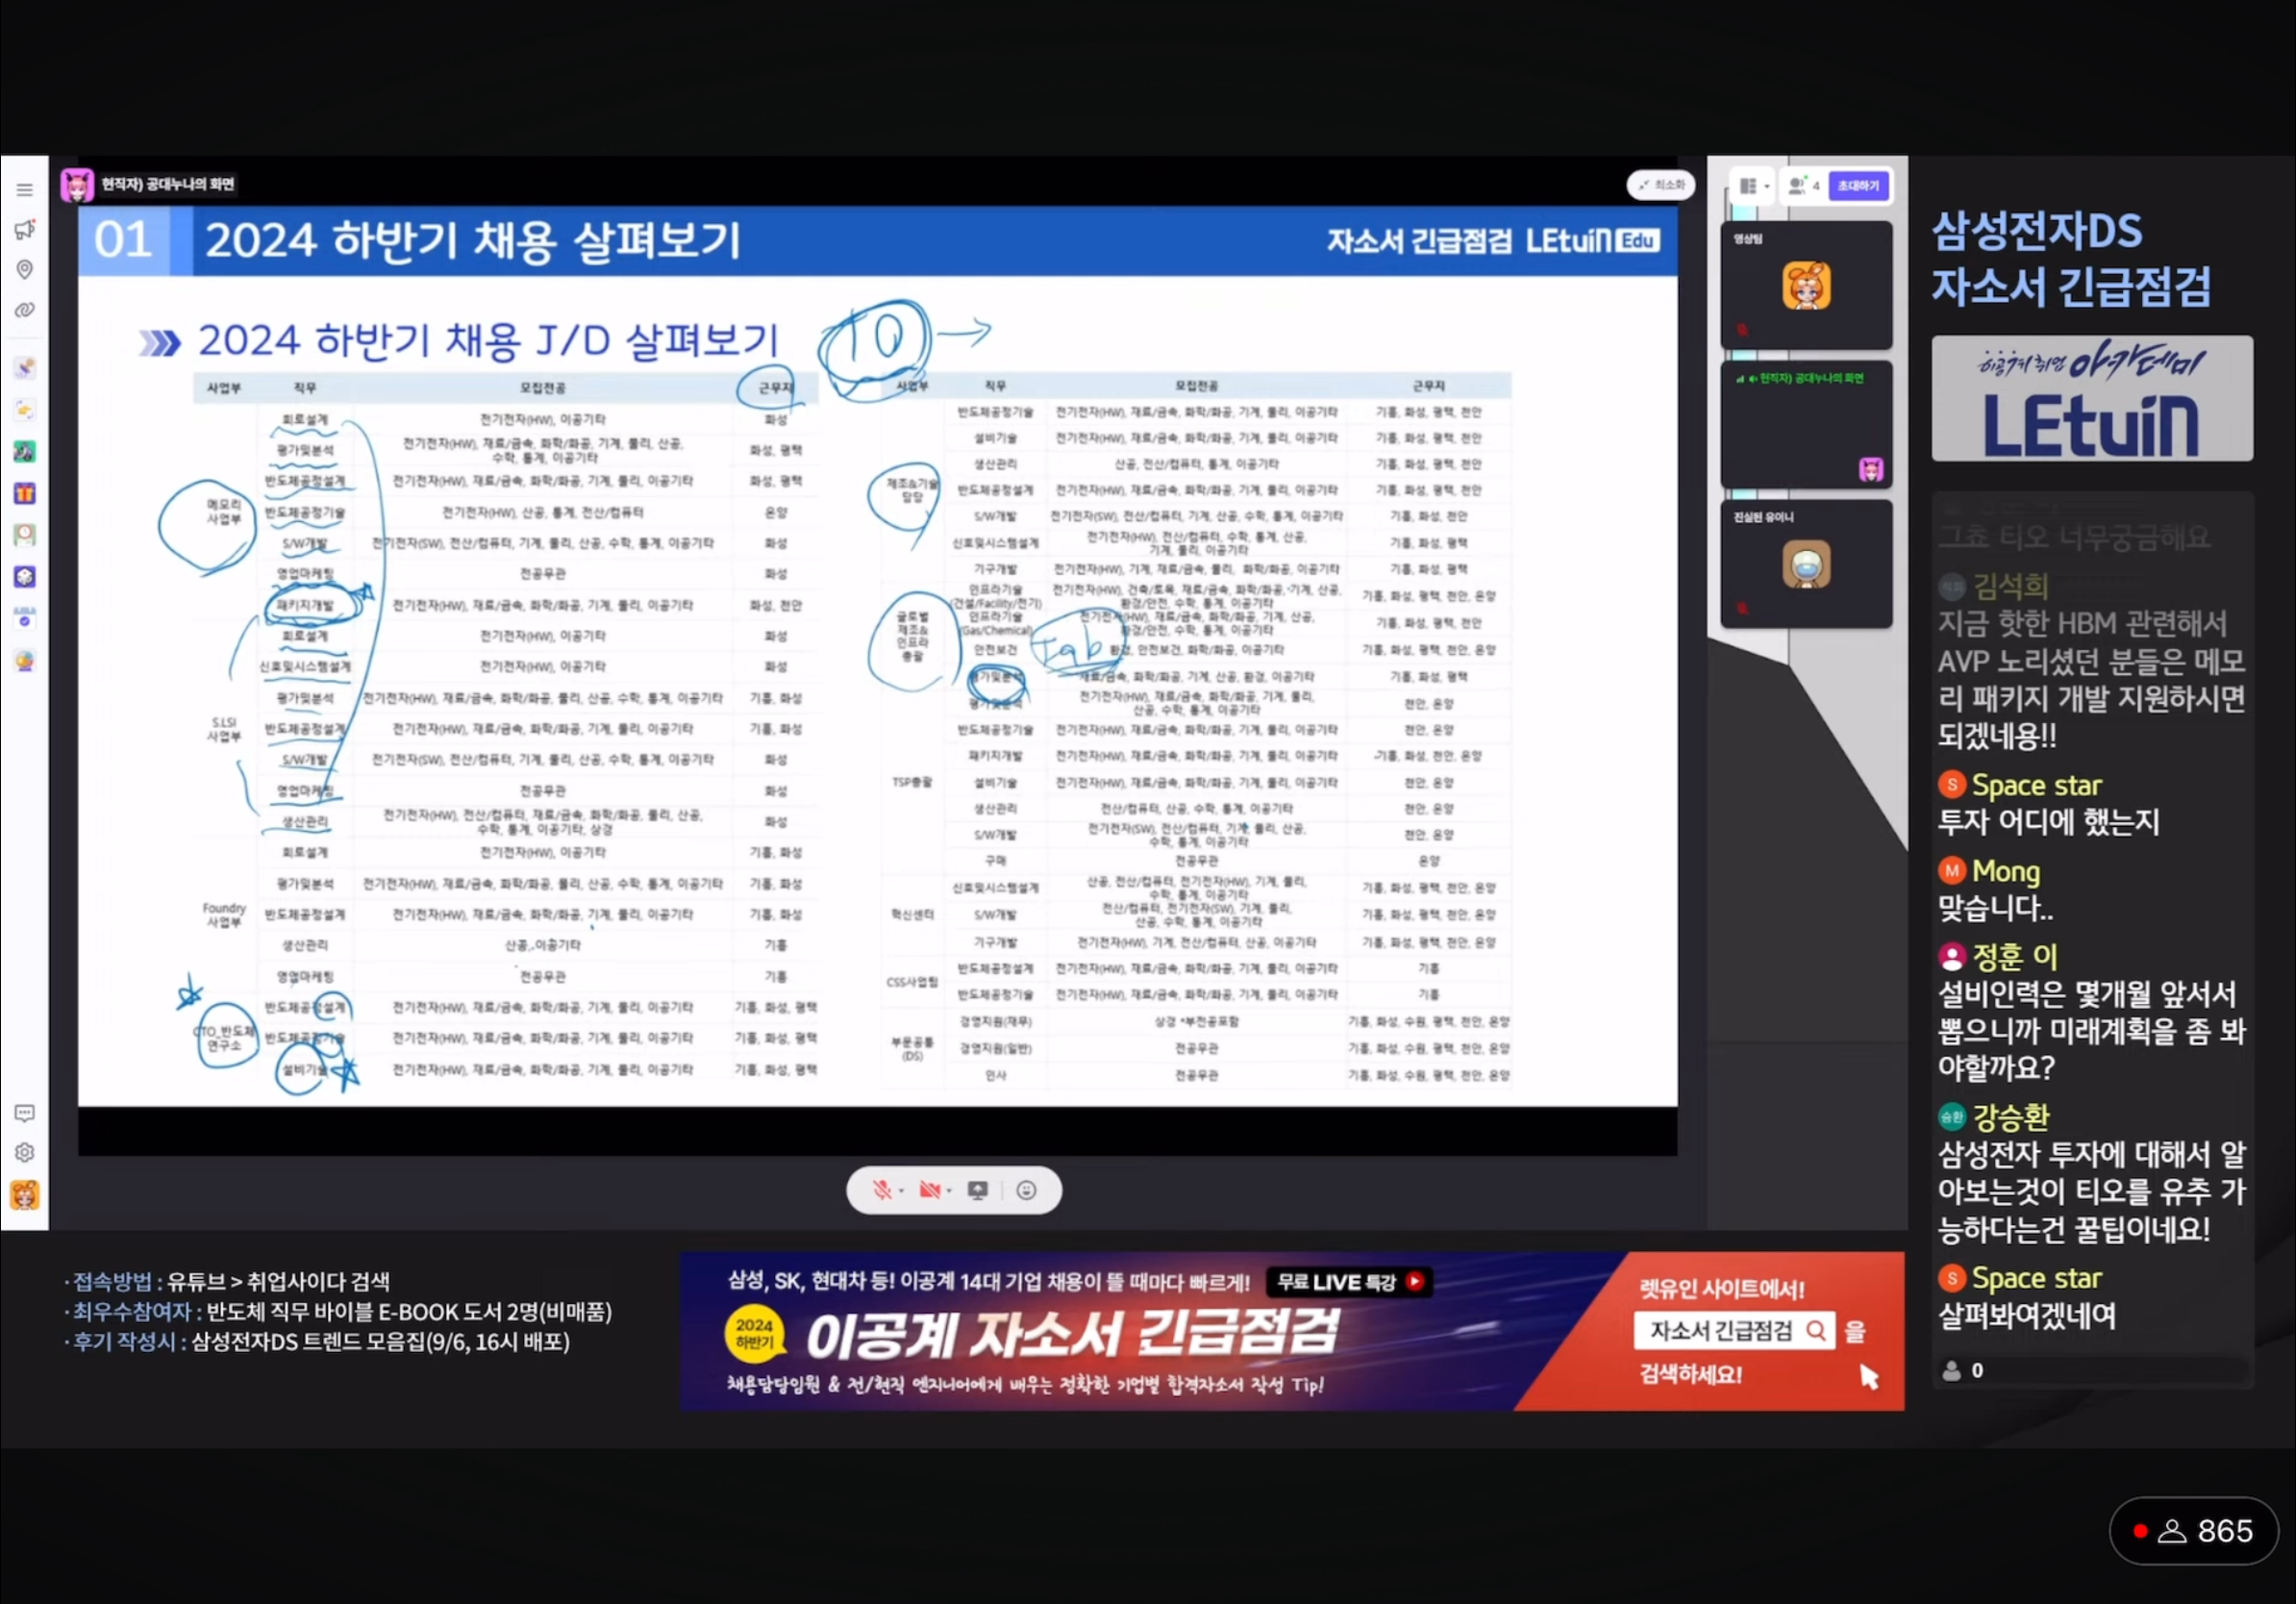This screenshot has height=1604, width=2296.
Task: Turn on the disabled camera
Action: pyautogui.click(x=929, y=1190)
